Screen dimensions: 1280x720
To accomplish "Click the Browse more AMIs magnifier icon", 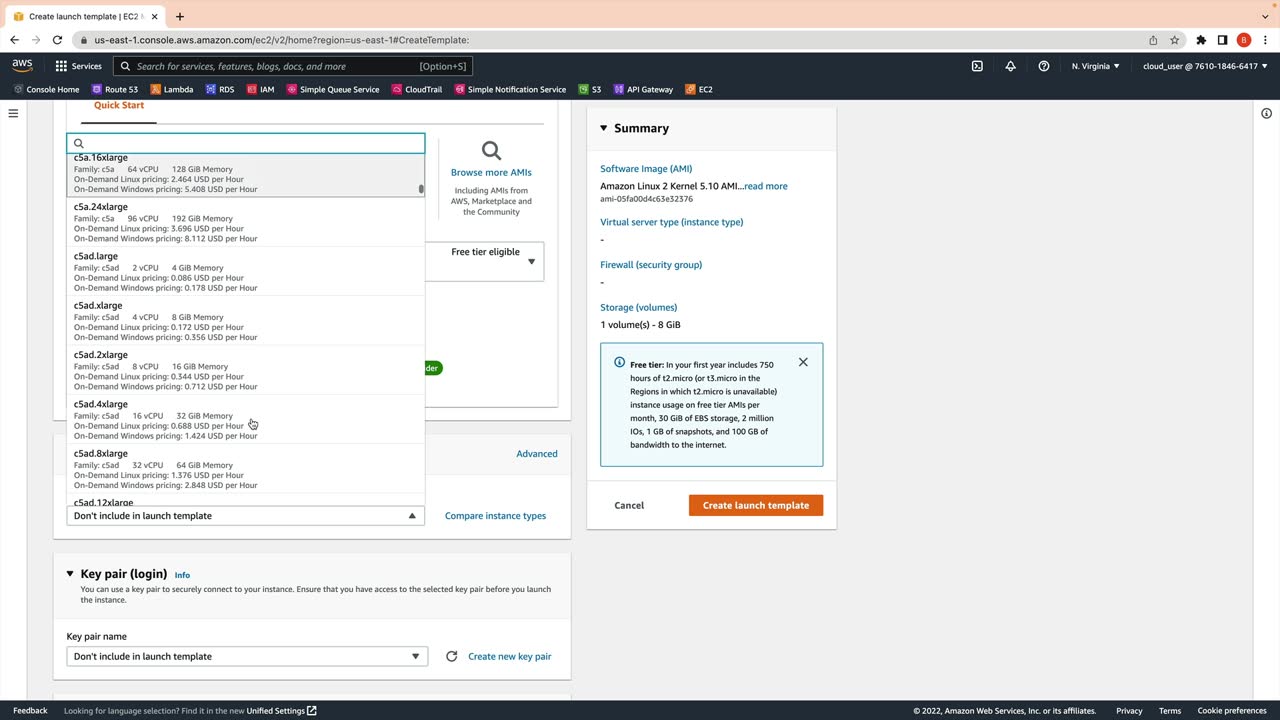I will pos(491,151).
